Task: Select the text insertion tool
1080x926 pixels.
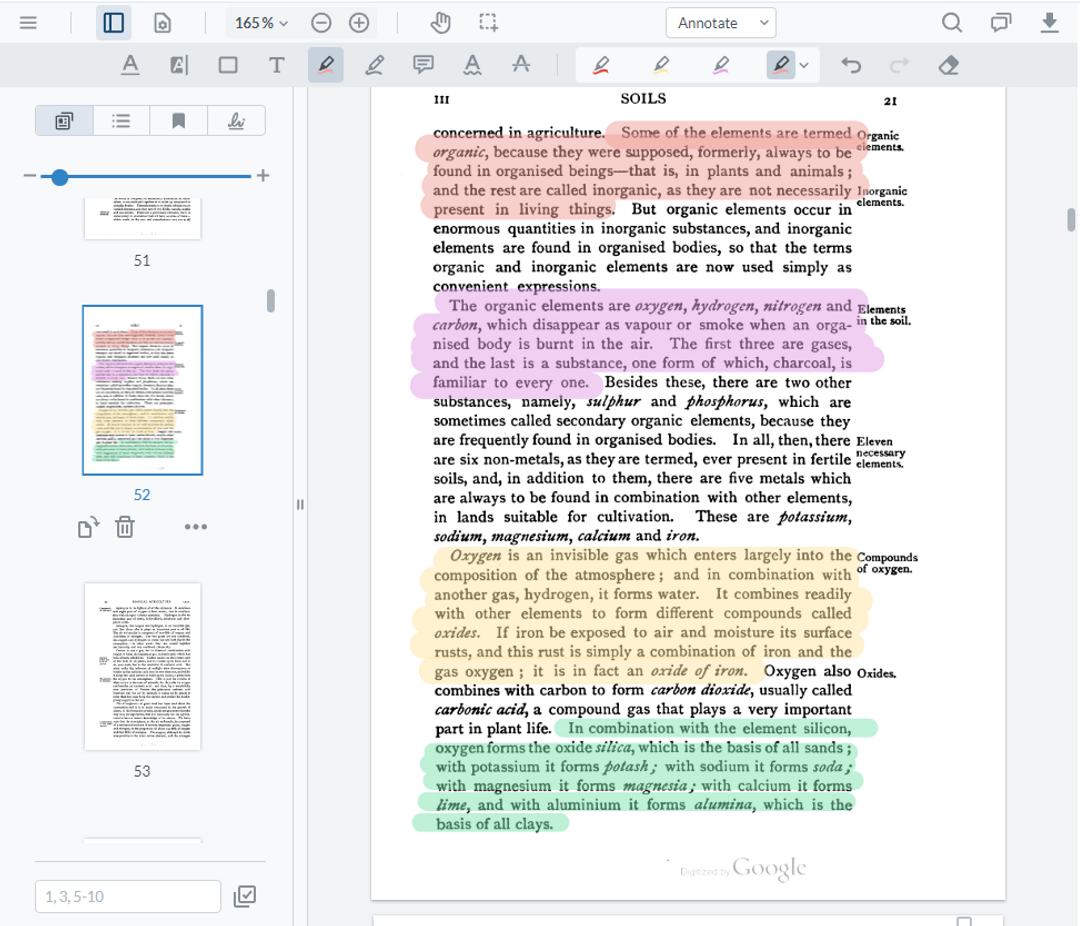Action: [x=277, y=63]
